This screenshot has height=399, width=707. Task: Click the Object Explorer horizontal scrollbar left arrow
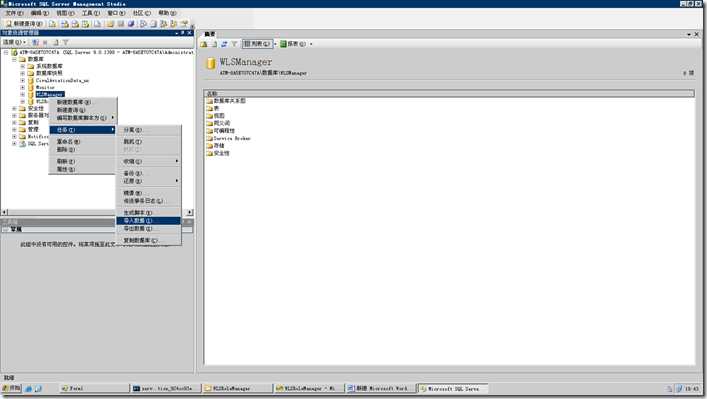pos(4,212)
